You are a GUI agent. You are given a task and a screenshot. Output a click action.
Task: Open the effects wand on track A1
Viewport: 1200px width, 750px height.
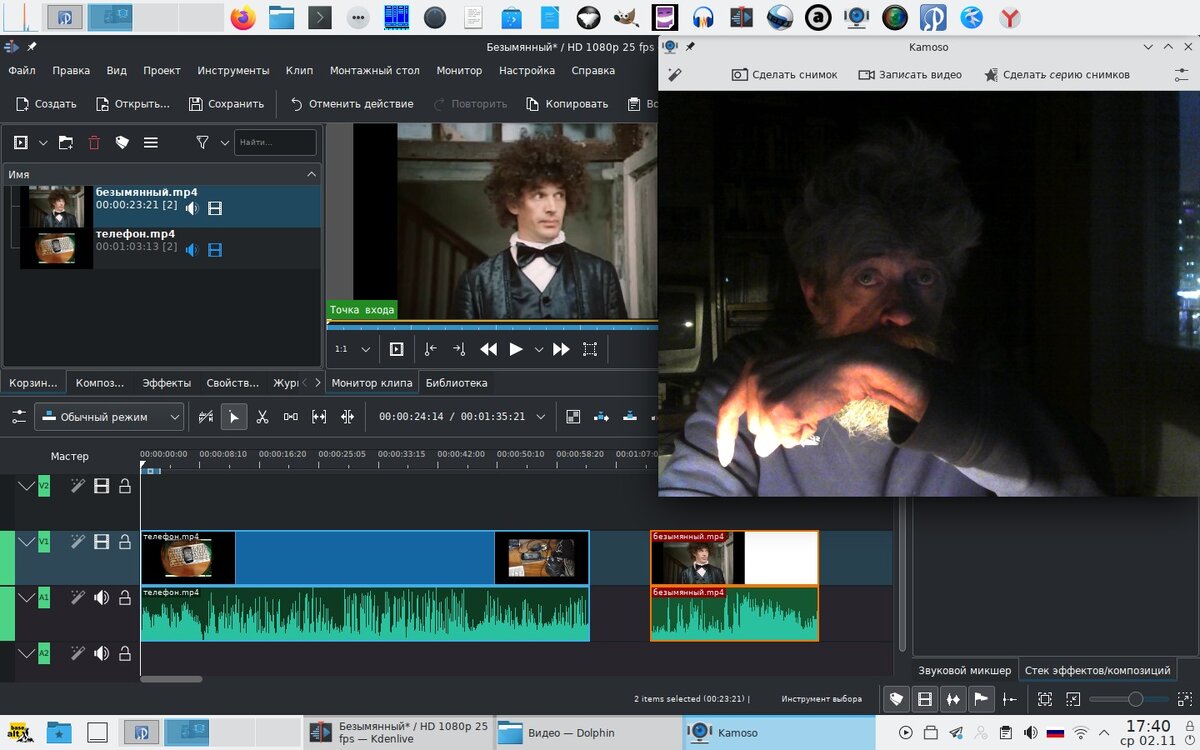[77, 597]
